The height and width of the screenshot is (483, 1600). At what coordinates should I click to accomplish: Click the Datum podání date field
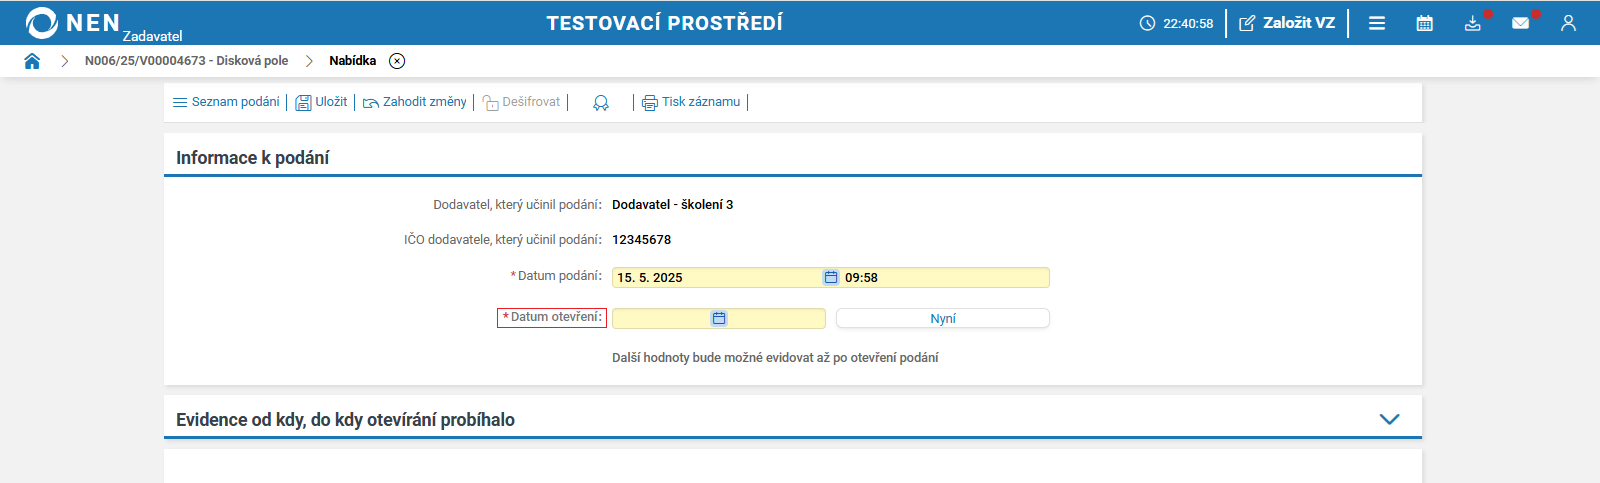[717, 277]
